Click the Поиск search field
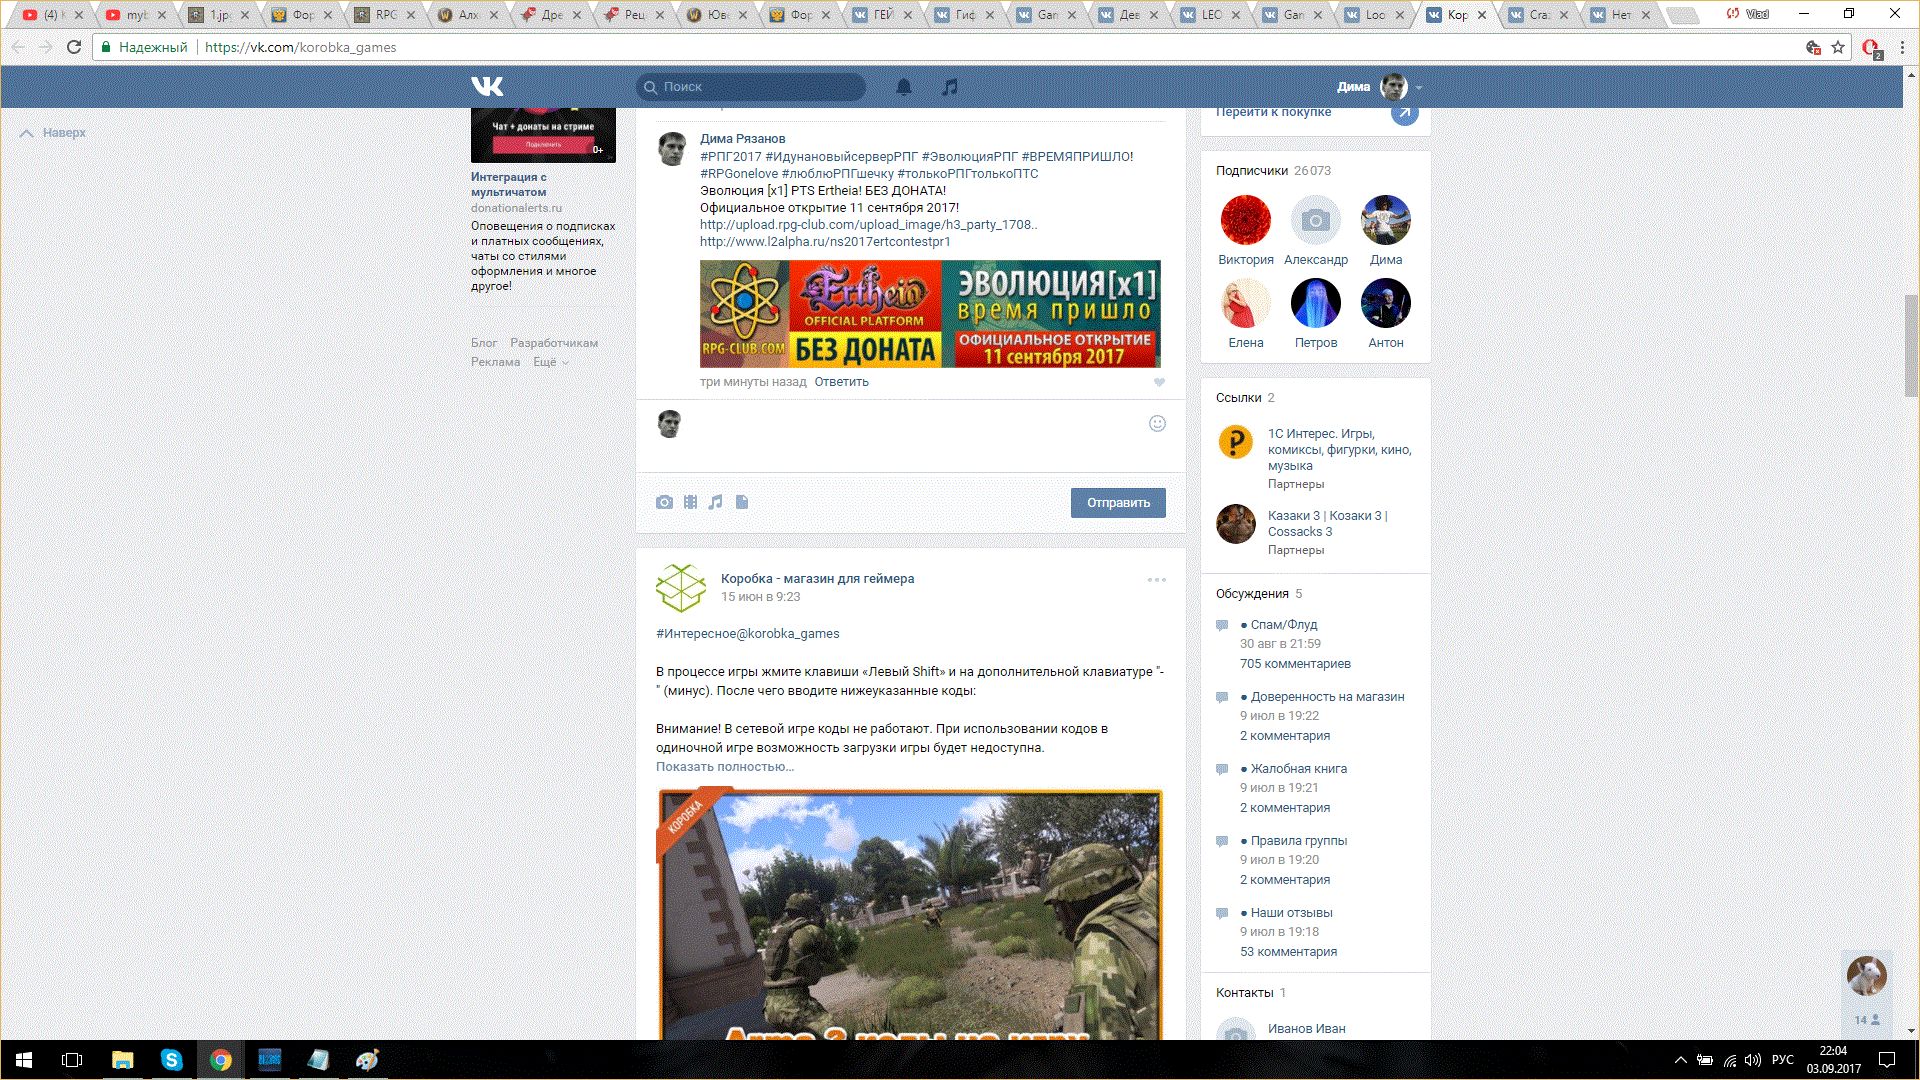The image size is (1920, 1080). (x=751, y=87)
